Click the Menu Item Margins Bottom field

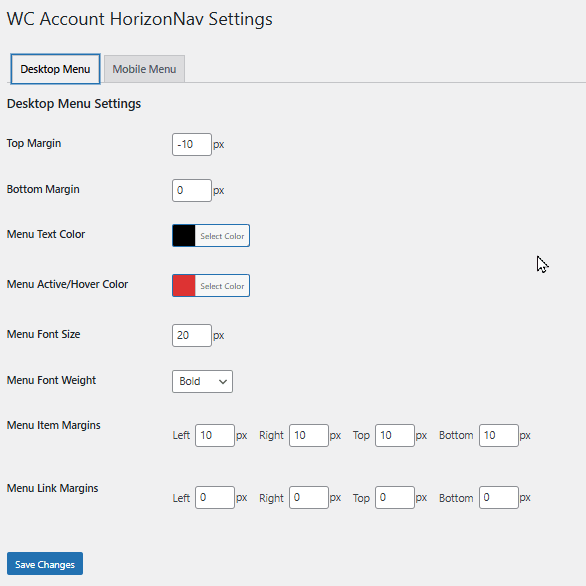499,435
